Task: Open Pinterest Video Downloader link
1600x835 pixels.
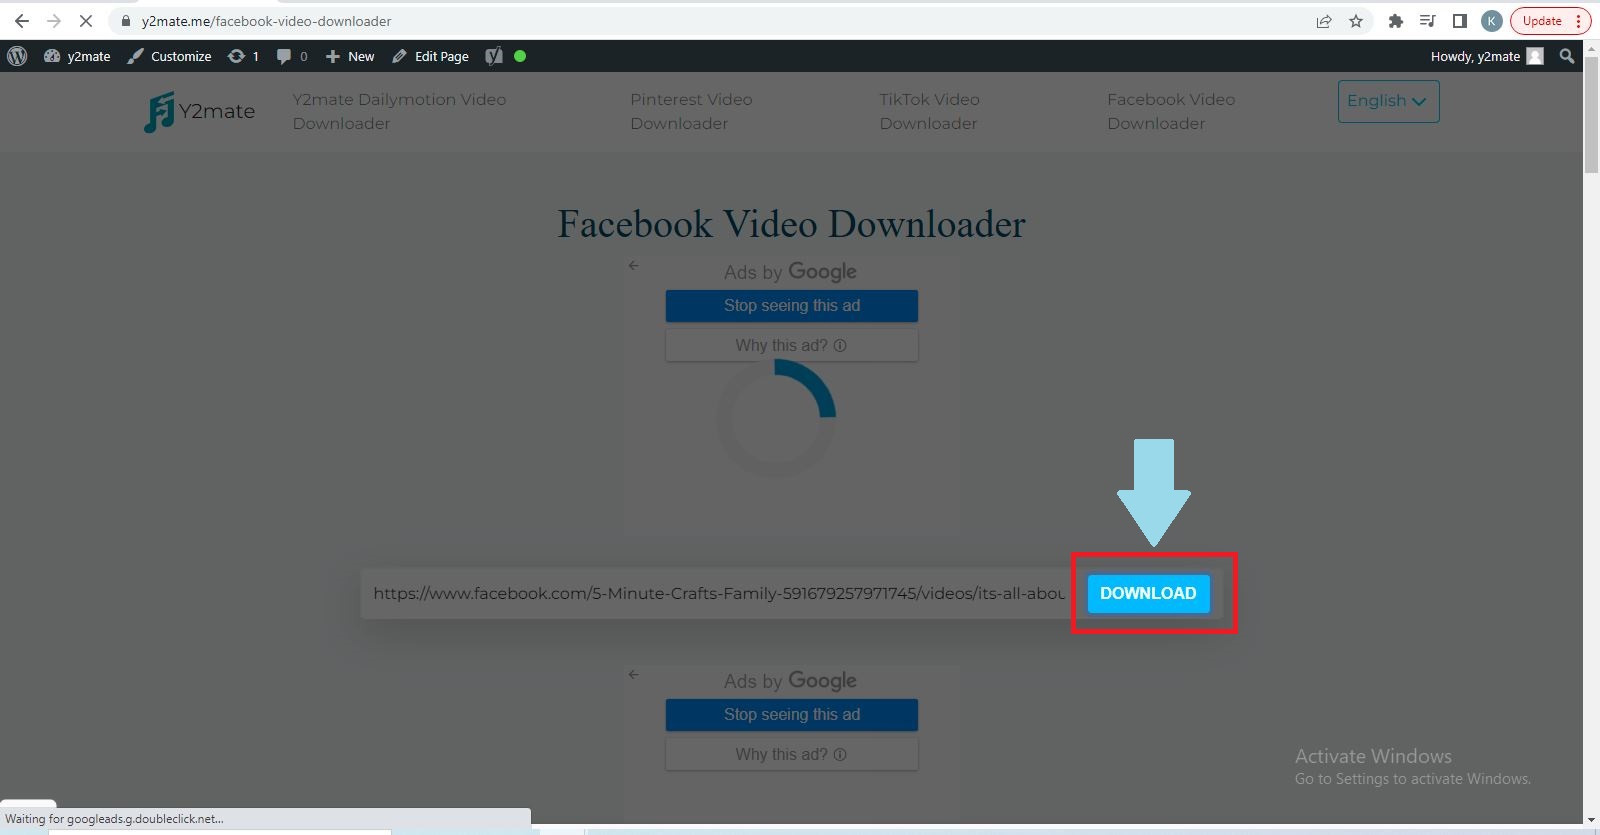Action: click(691, 111)
